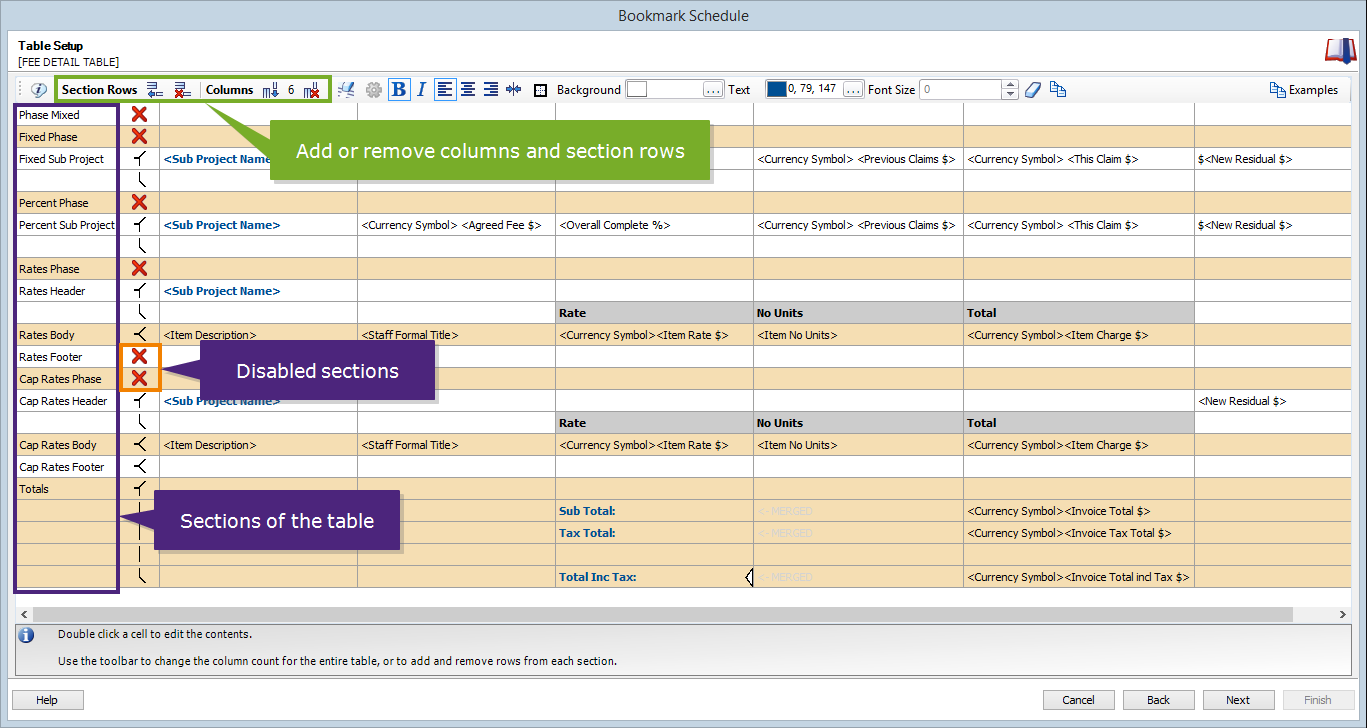Open the Background color picker
The width and height of the screenshot is (1367, 728).
(x=713, y=89)
